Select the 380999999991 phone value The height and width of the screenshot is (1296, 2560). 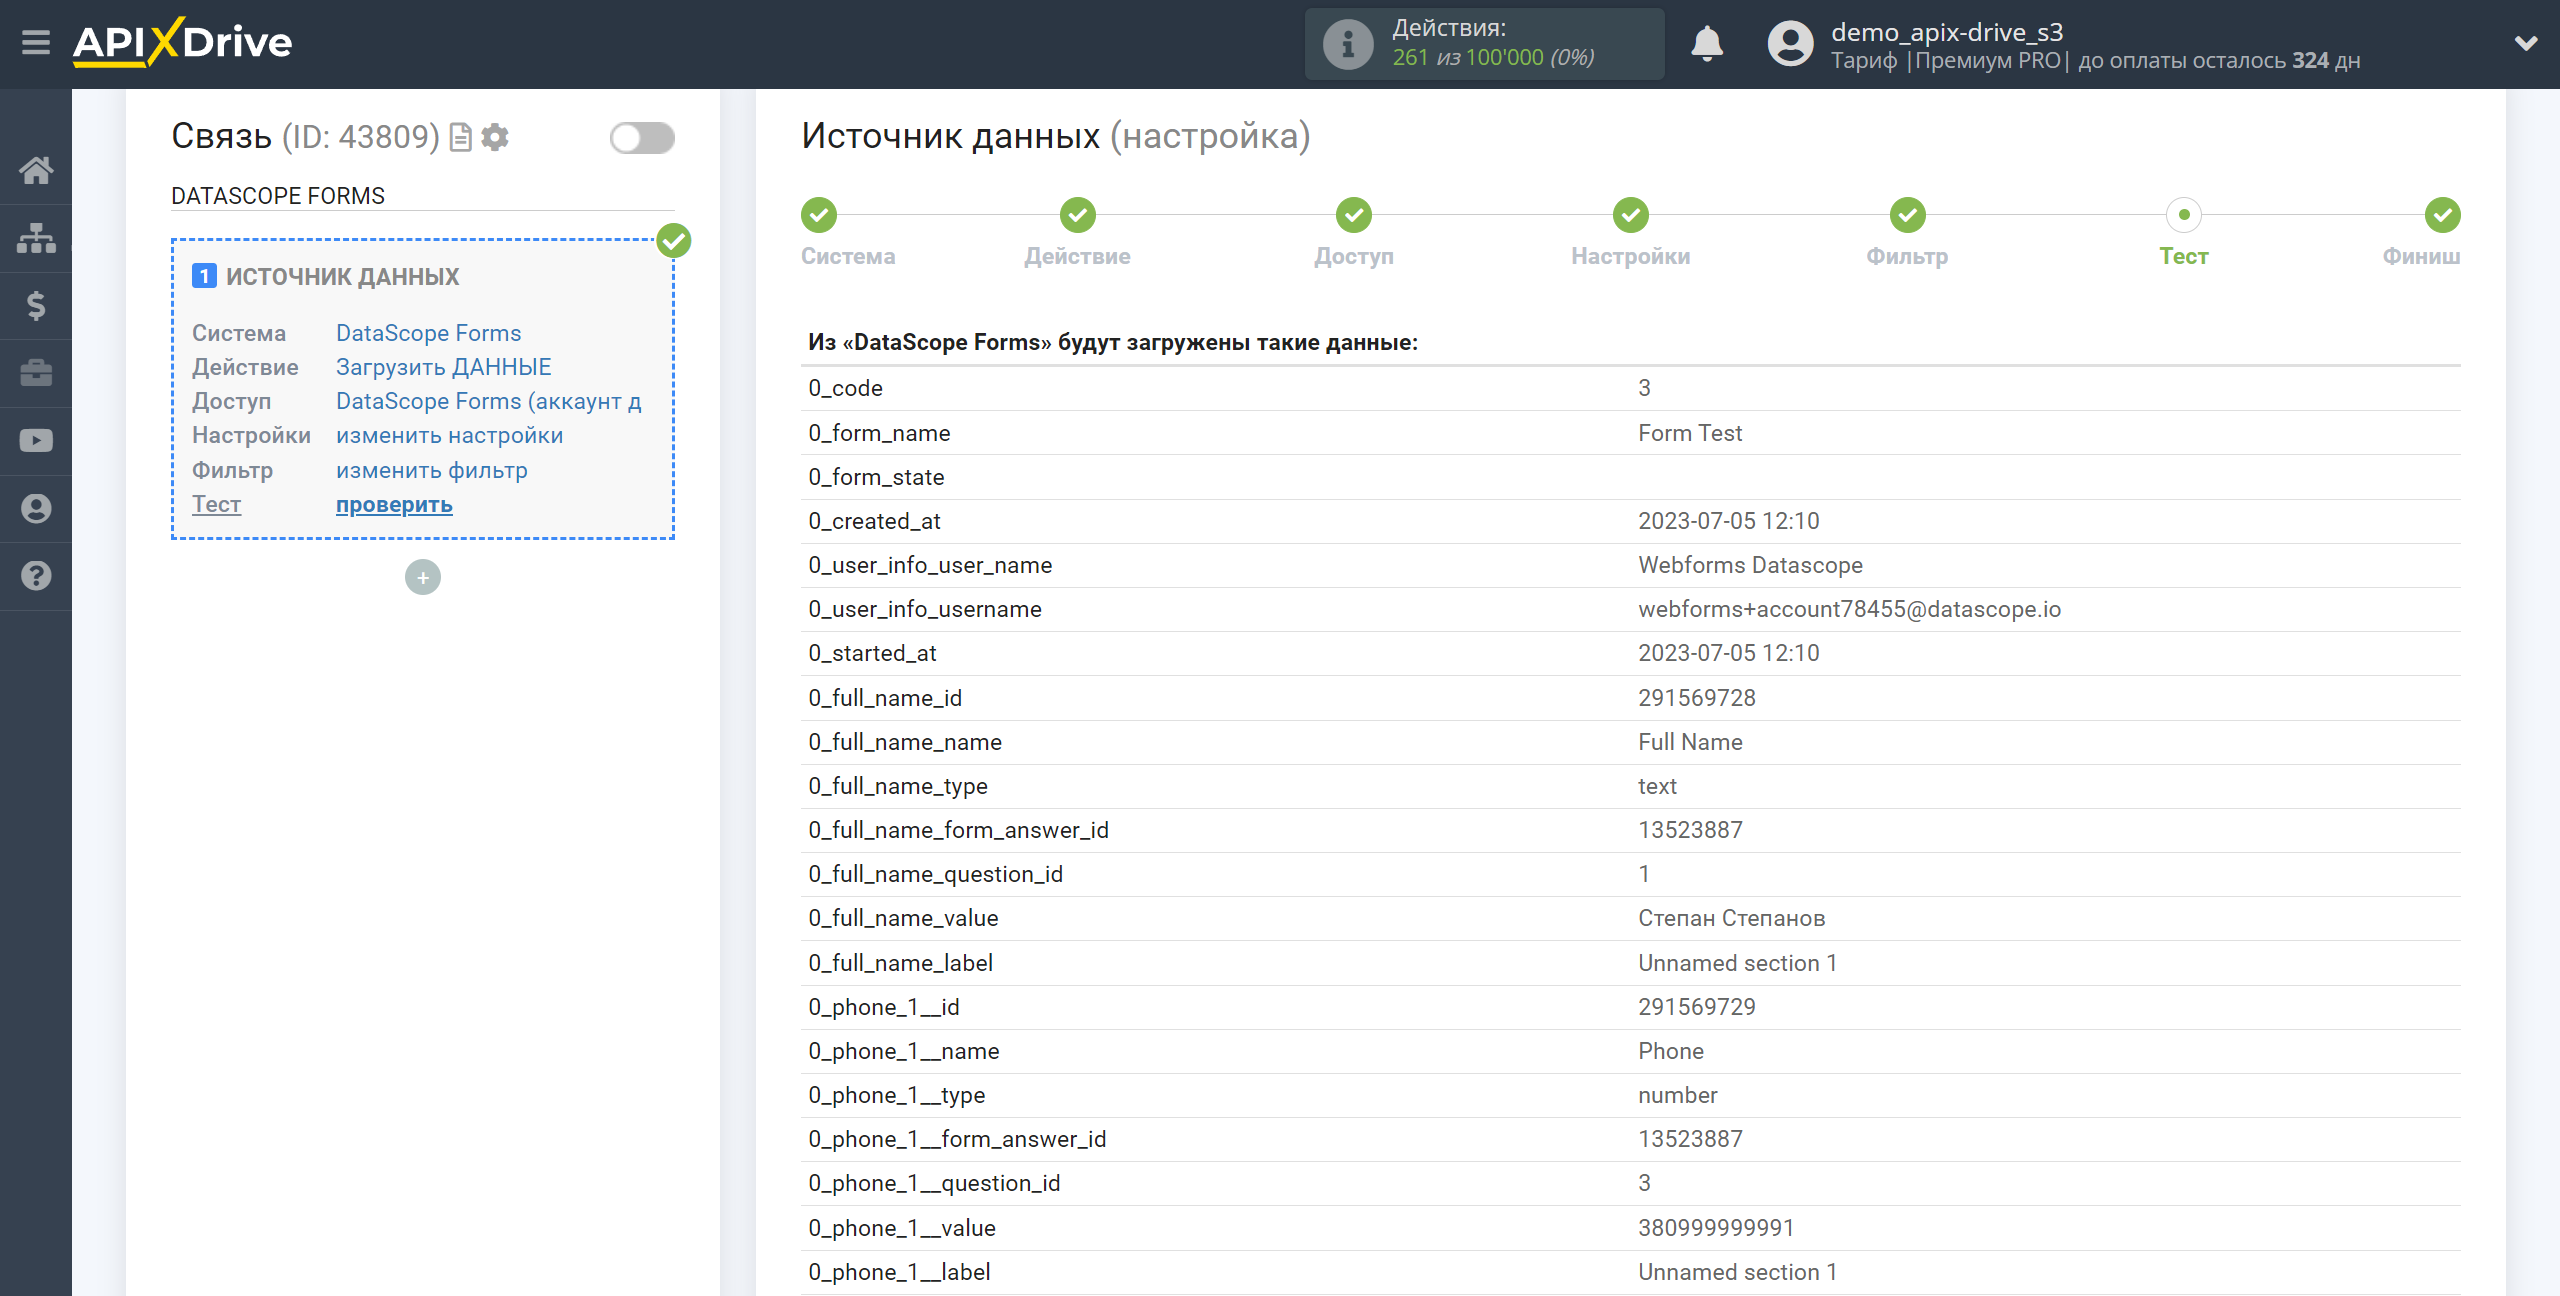[1716, 1228]
